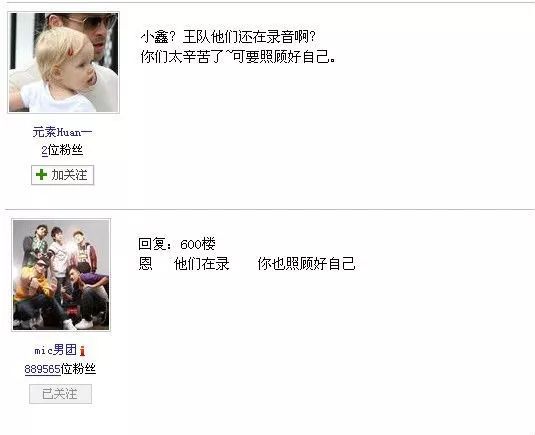This screenshot has height=435, width=535.
Task: Follow the user with 加关注 button
Action: tap(62, 175)
